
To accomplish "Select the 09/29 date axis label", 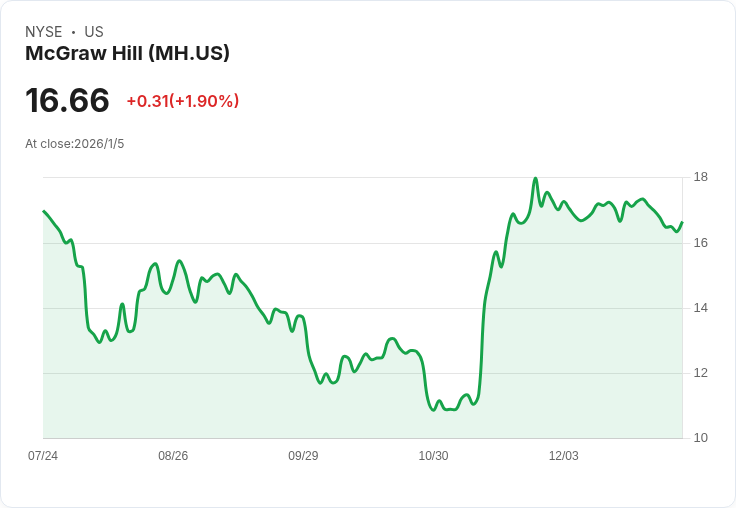I will (x=303, y=455).
